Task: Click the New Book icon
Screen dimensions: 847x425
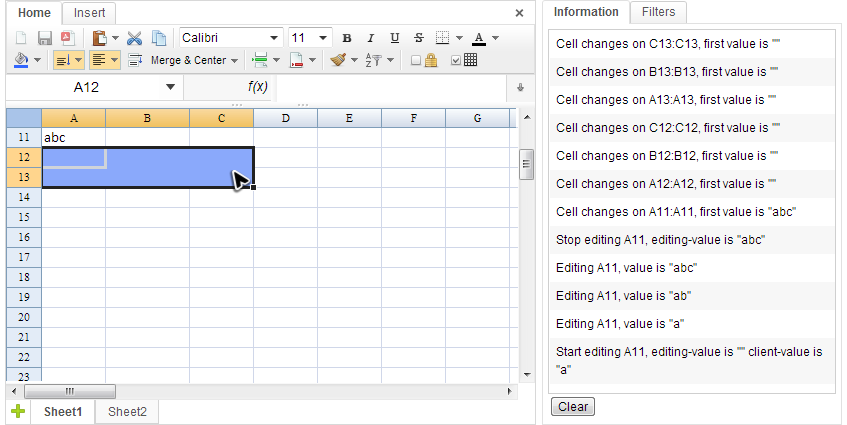Action: pyautogui.click(x=21, y=38)
